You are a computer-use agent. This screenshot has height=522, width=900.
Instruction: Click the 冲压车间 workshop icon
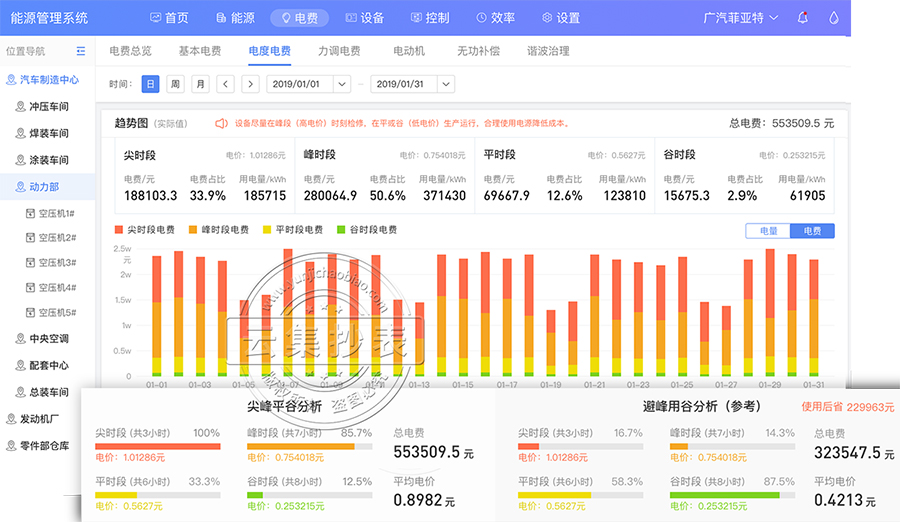[x=21, y=107]
